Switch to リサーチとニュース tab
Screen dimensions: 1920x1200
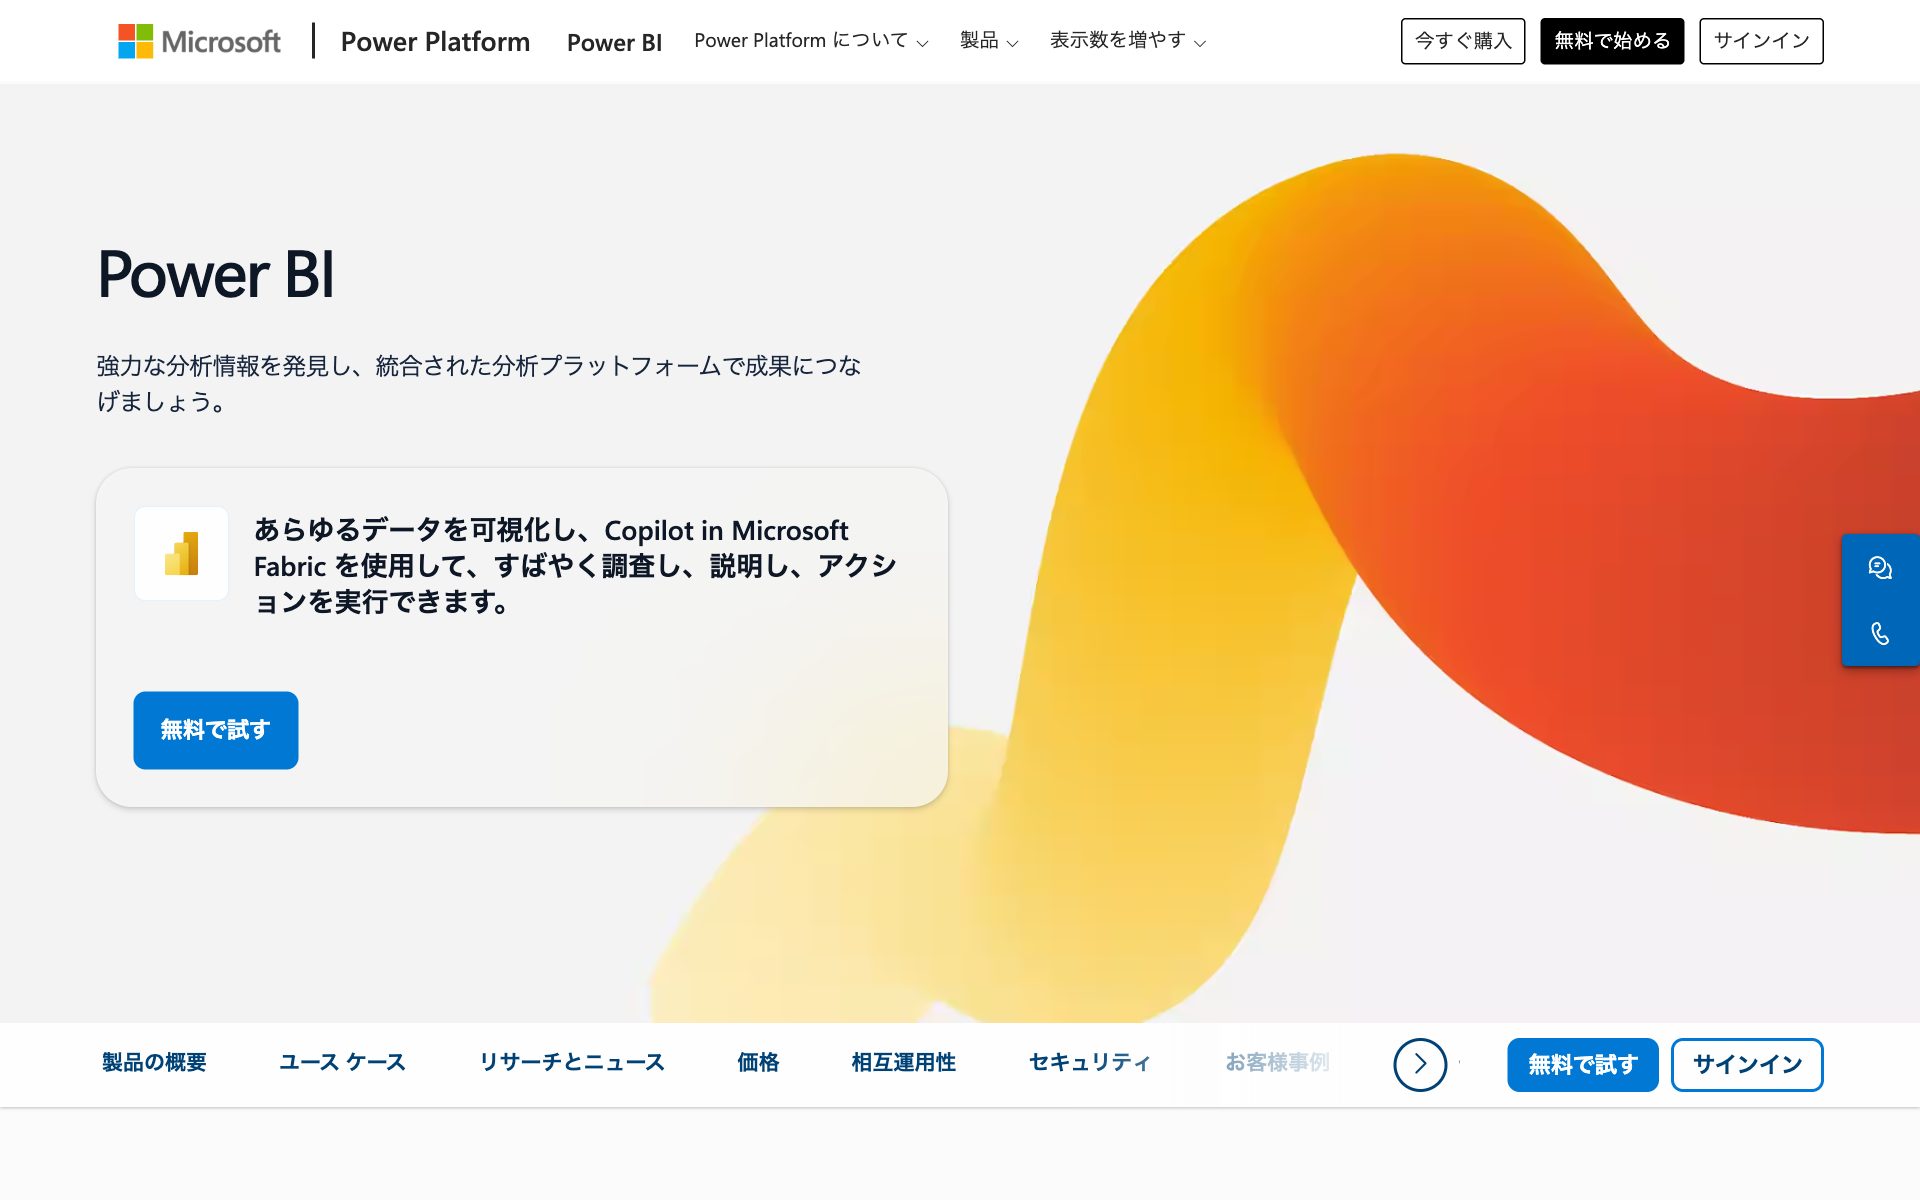pos(571,1063)
